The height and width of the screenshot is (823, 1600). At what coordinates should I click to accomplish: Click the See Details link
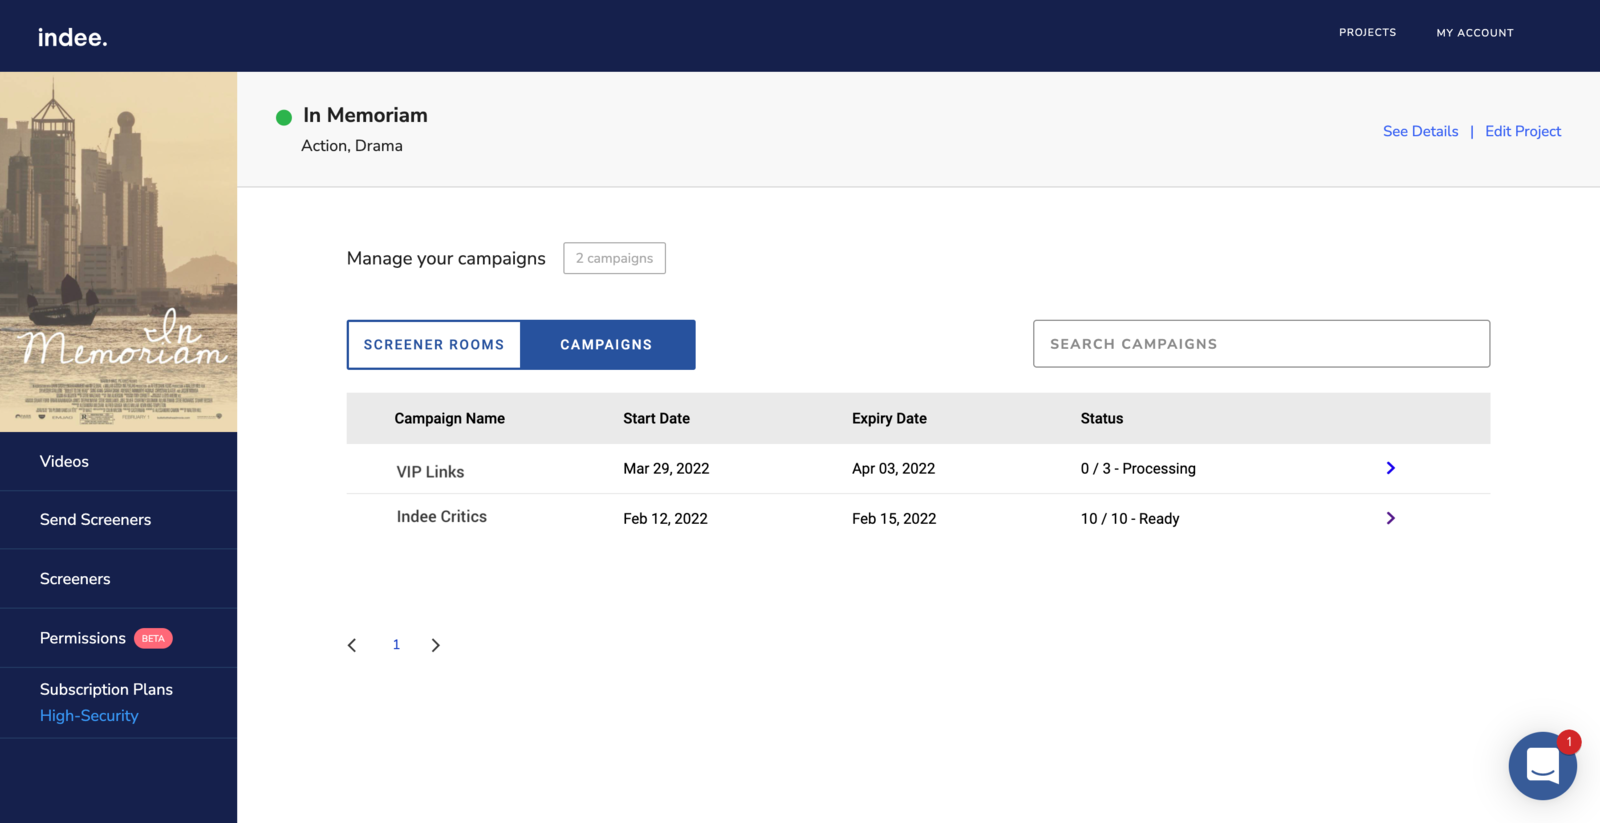(1420, 131)
